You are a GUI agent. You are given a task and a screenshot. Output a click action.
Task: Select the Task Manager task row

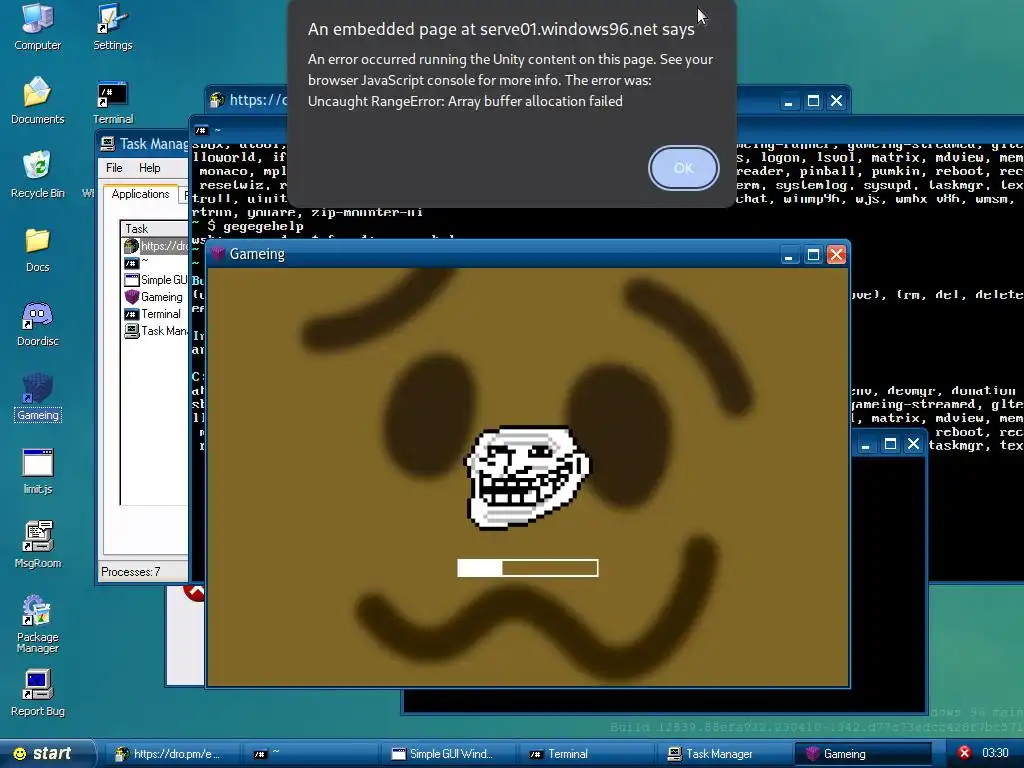[157, 331]
